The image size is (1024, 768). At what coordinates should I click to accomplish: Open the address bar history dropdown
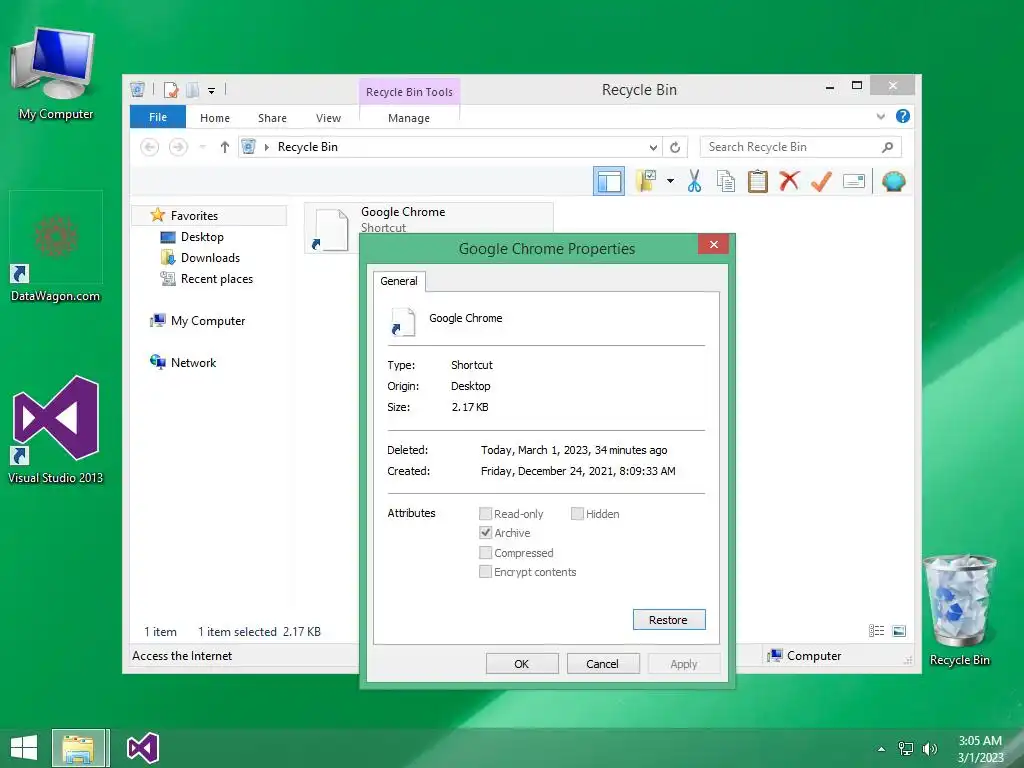(653, 148)
